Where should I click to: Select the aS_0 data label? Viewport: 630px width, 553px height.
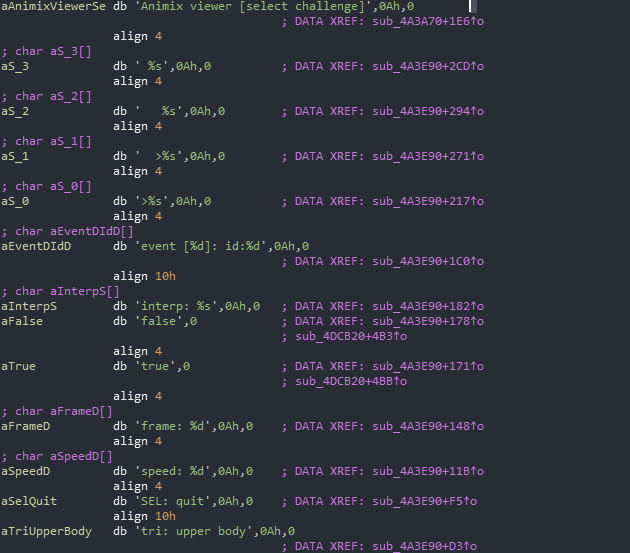tap(15, 201)
